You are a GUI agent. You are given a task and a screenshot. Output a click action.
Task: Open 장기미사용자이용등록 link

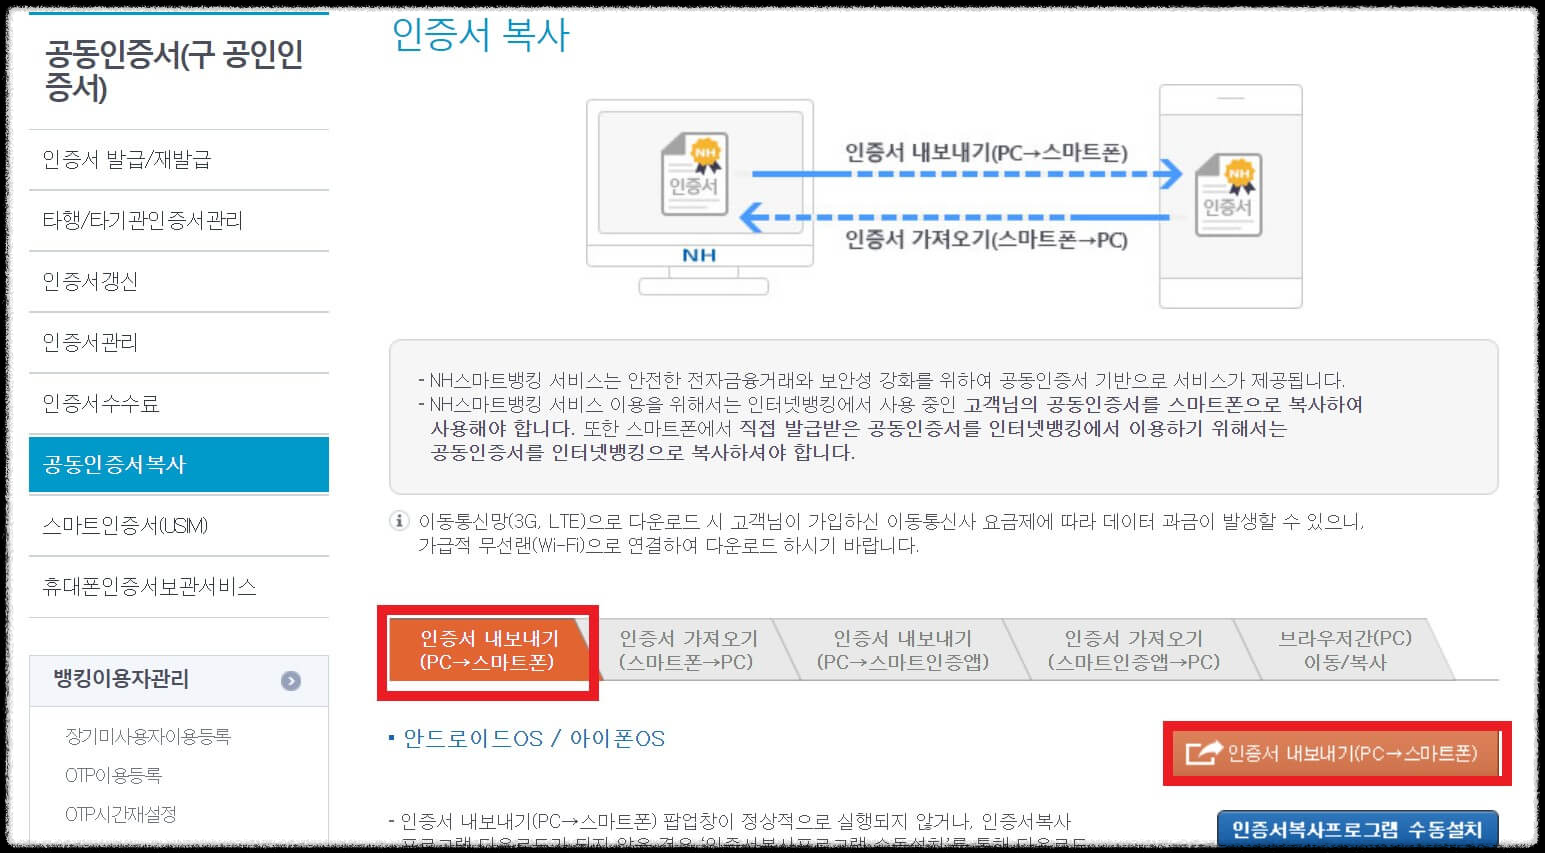point(148,736)
